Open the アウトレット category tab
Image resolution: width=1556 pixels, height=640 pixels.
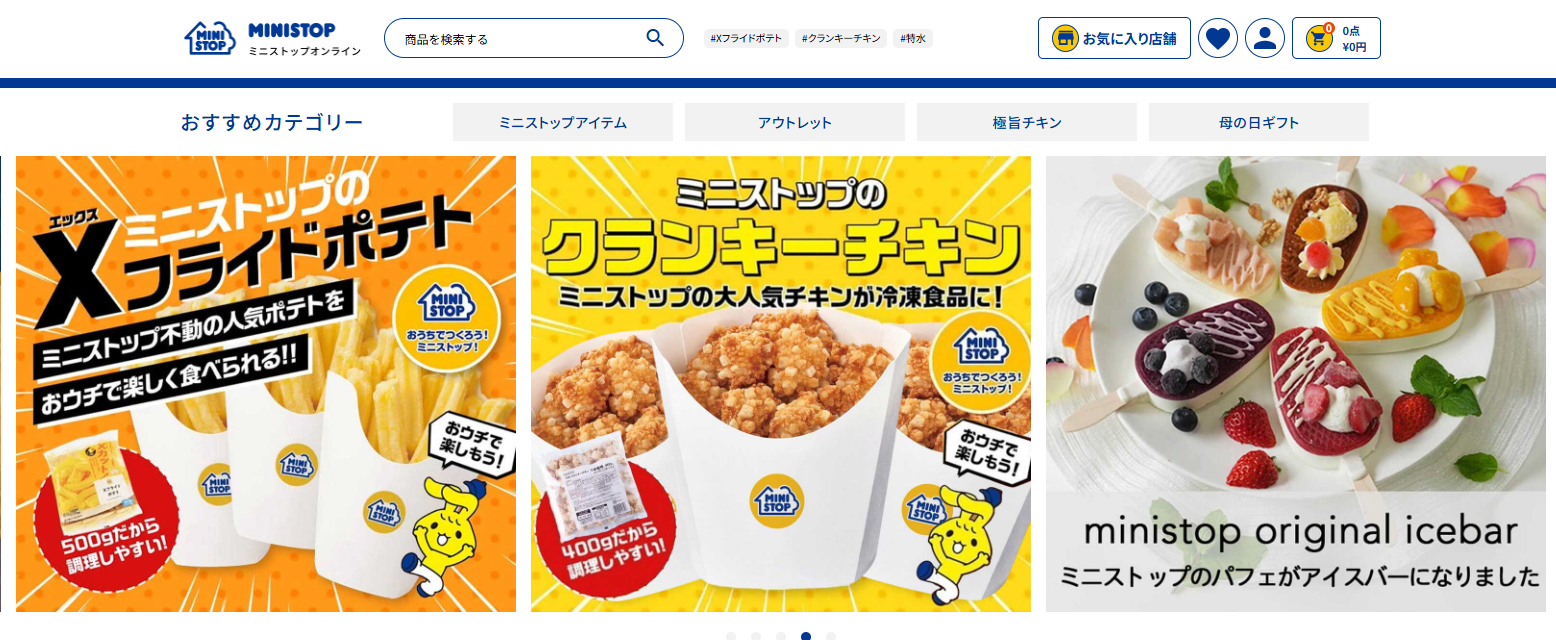[795, 122]
